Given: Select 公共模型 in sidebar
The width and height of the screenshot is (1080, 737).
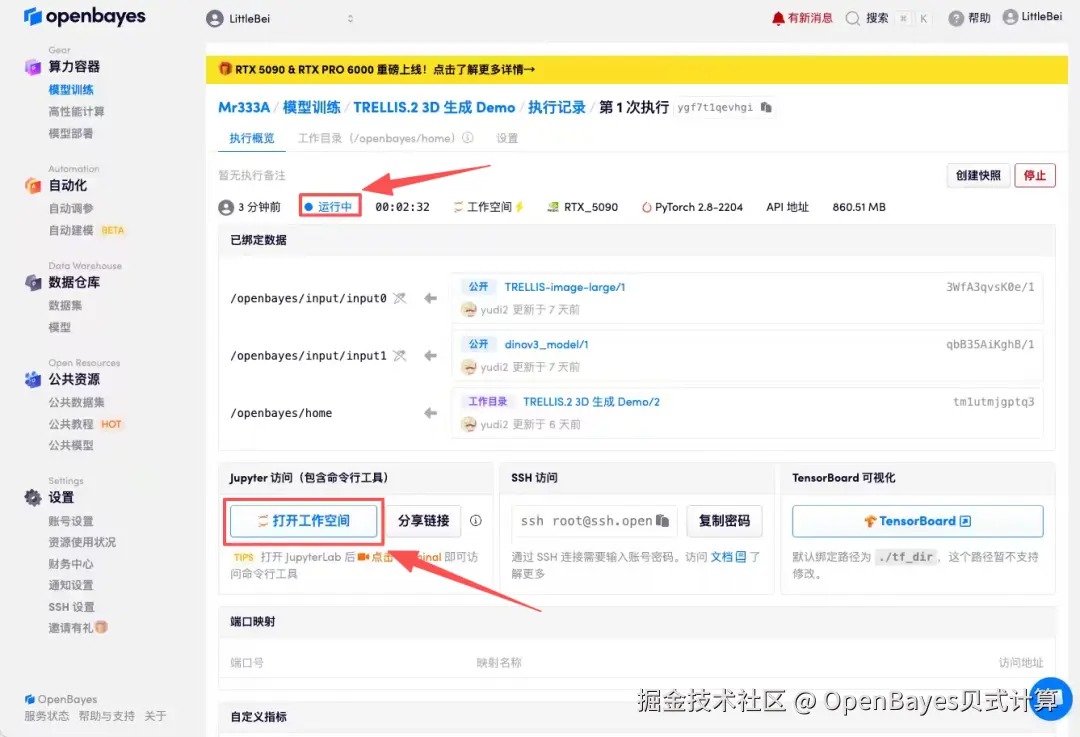Looking at the screenshot, I should (x=71, y=446).
